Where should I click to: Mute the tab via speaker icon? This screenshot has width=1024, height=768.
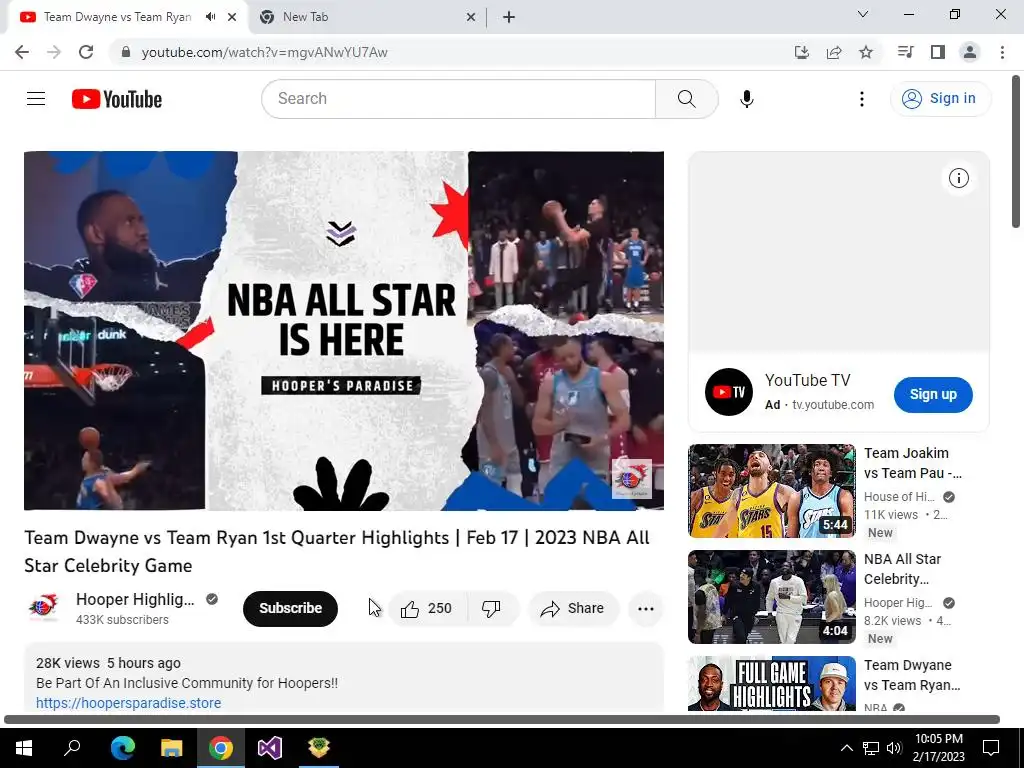coord(210,17)
